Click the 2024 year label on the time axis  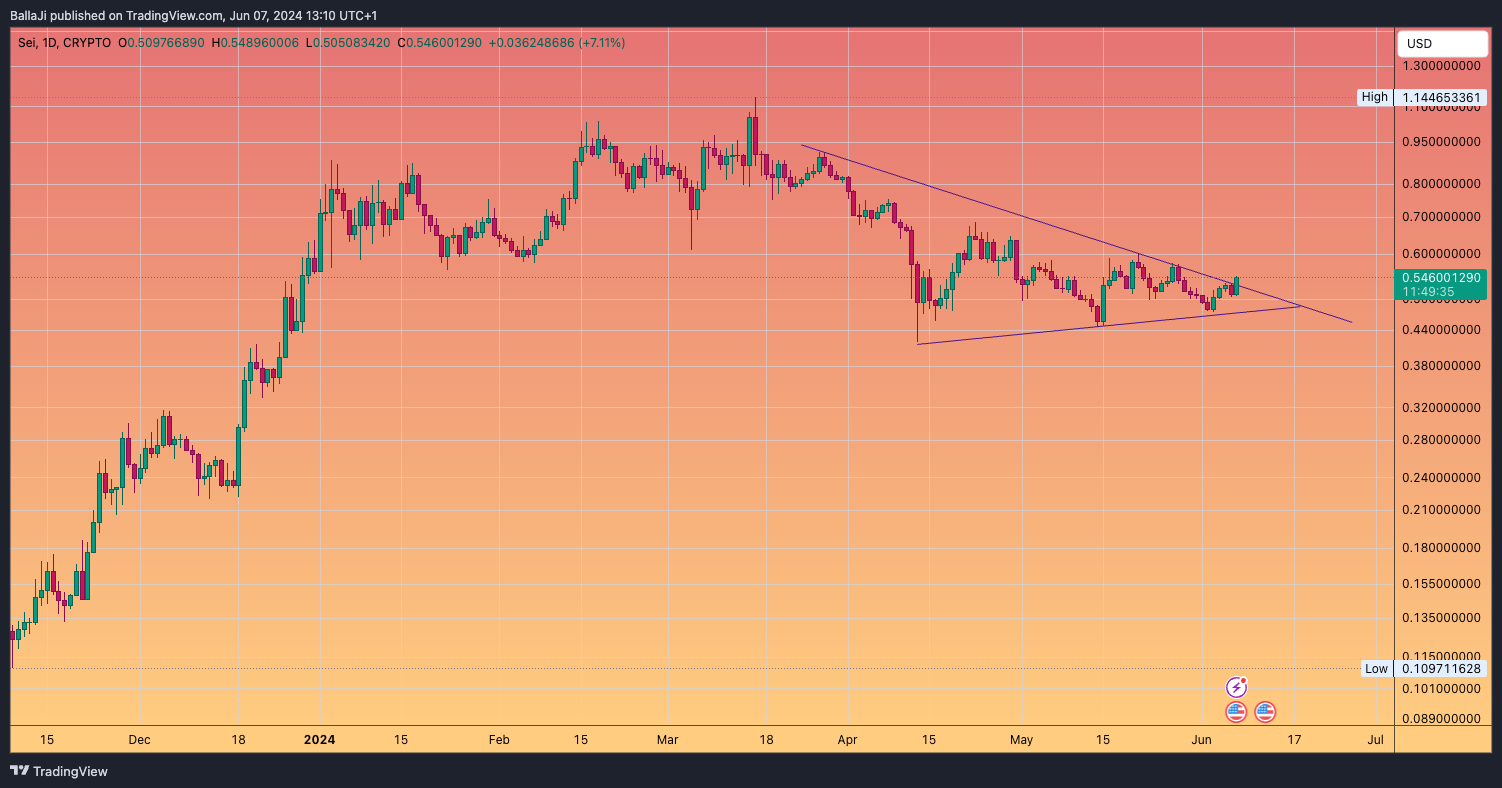click(x=319, y=740)
